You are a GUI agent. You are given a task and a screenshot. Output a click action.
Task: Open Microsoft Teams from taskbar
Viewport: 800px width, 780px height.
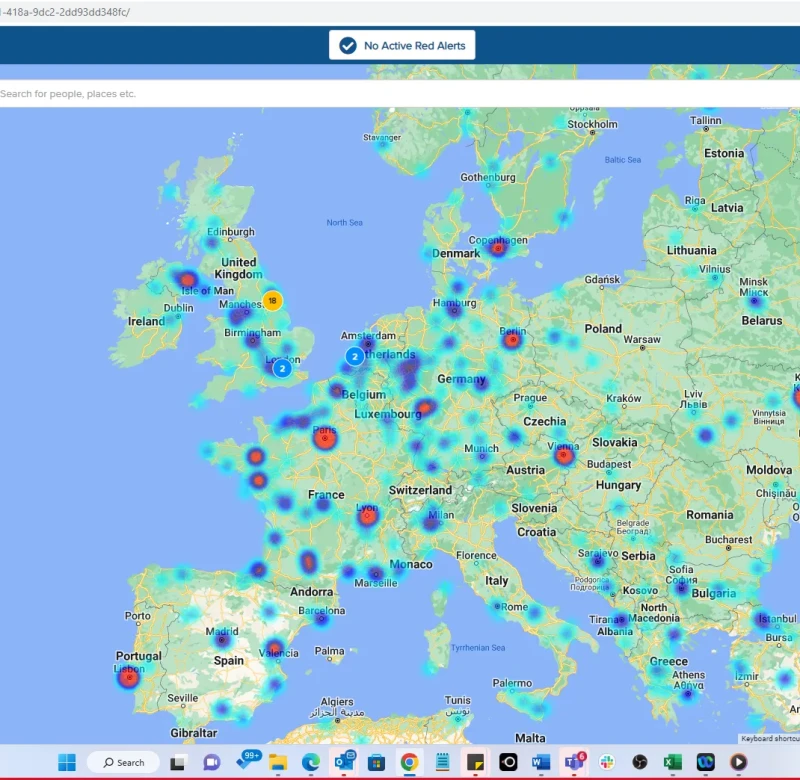[574, 761]
